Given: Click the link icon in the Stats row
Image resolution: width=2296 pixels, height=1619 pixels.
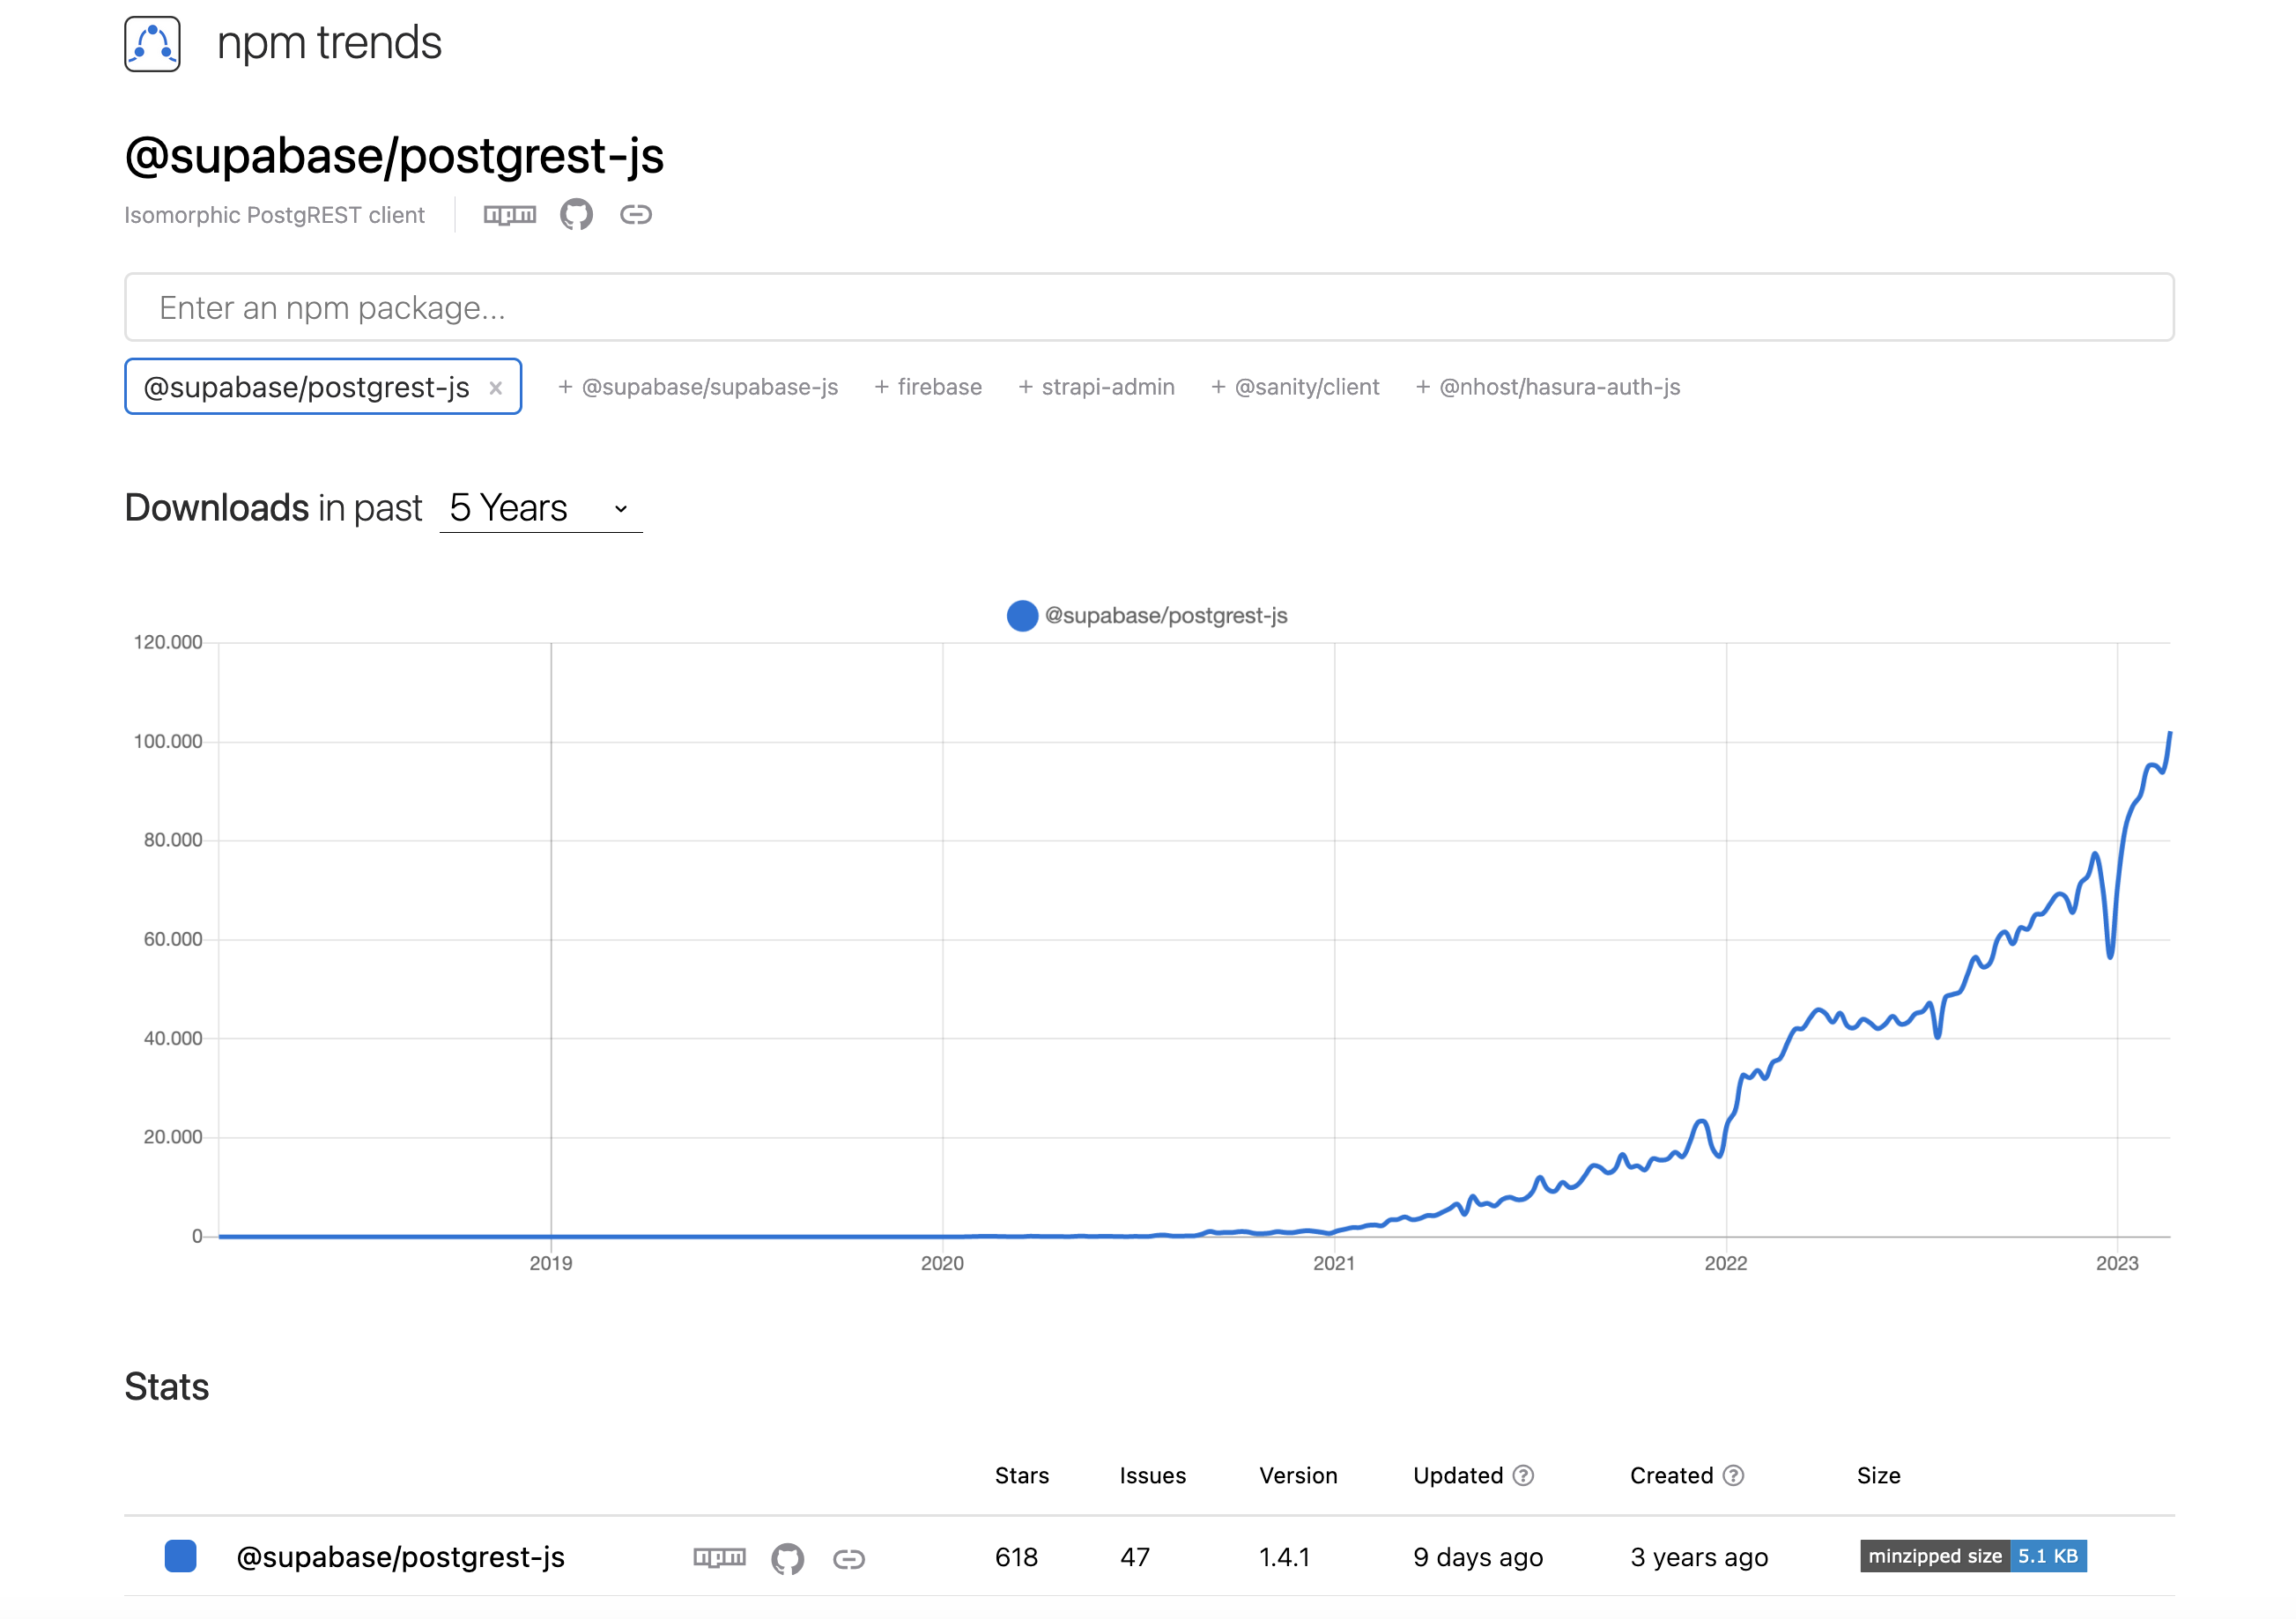Looking at the screenshot, I should (849, 1558).
